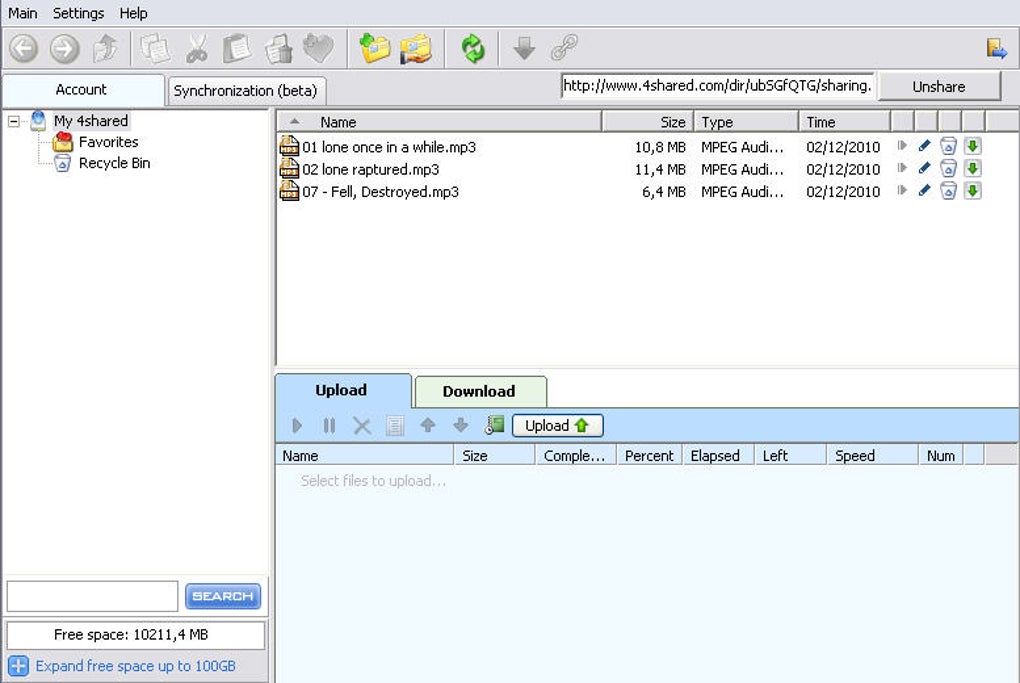Screen dimensions: 1020x683
Task: Open Recycle Bin in tree
Action: click(x=114, y=163)
